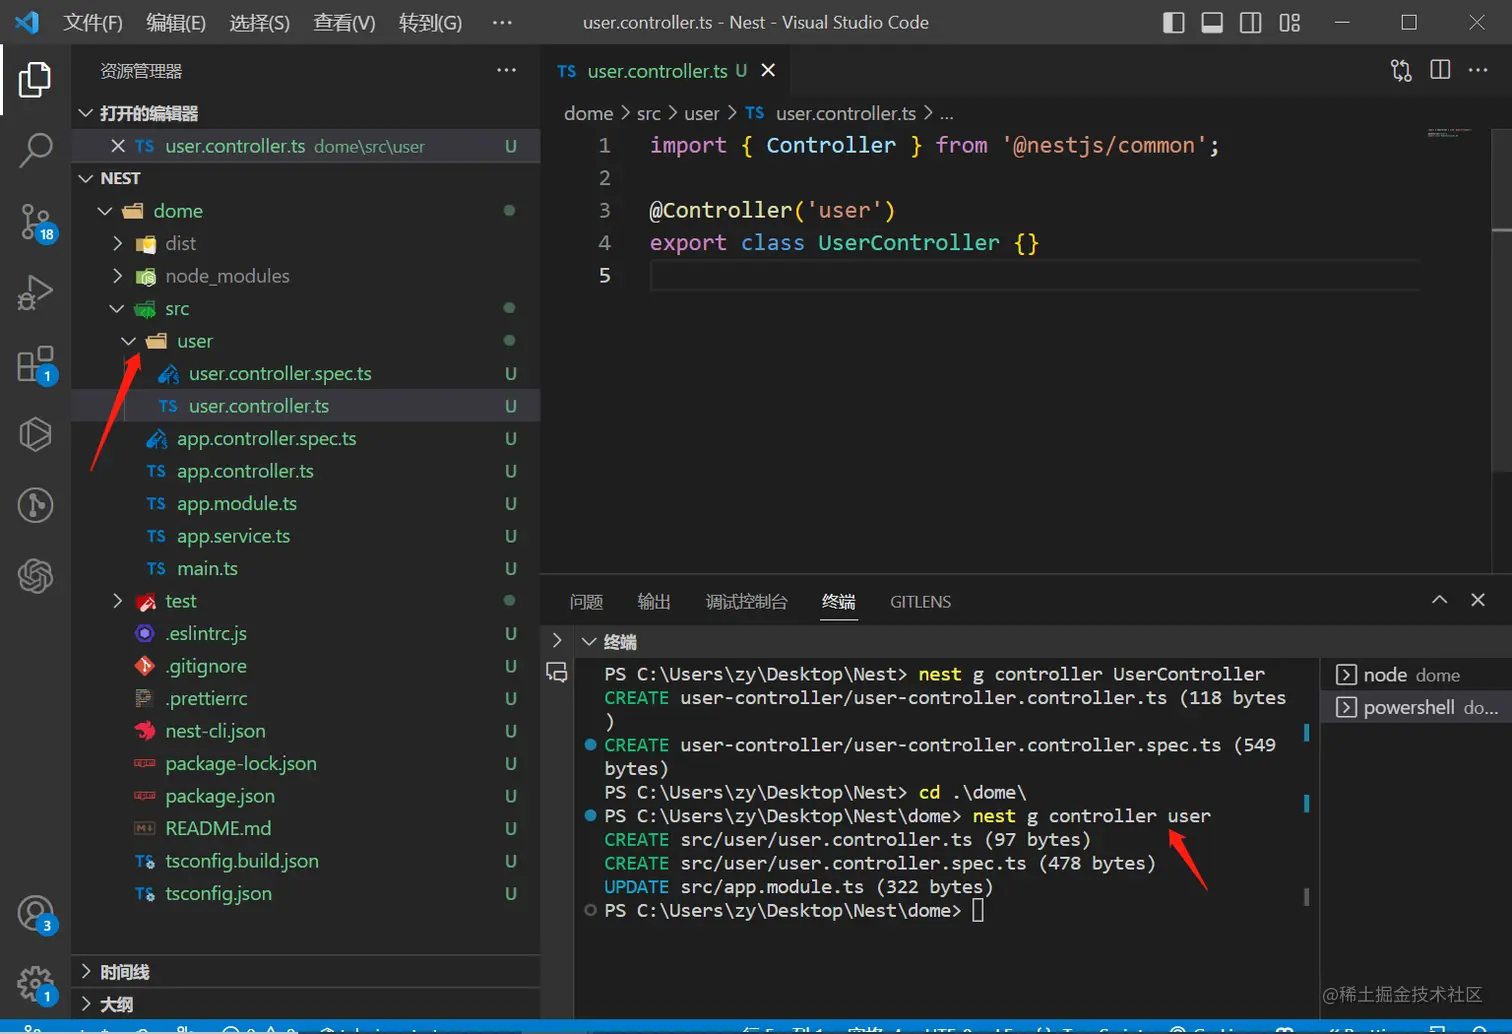Open the Extensions view

click(x=36, y=364)
